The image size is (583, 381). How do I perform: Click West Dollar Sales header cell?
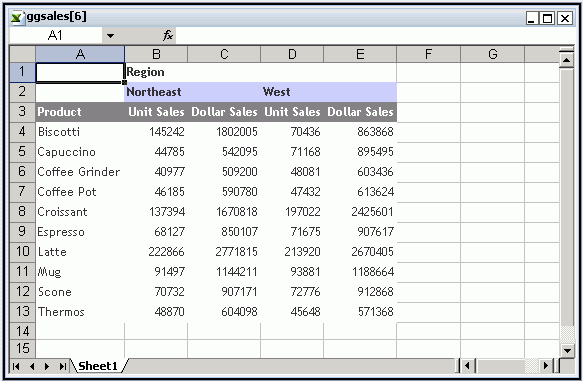360,112
